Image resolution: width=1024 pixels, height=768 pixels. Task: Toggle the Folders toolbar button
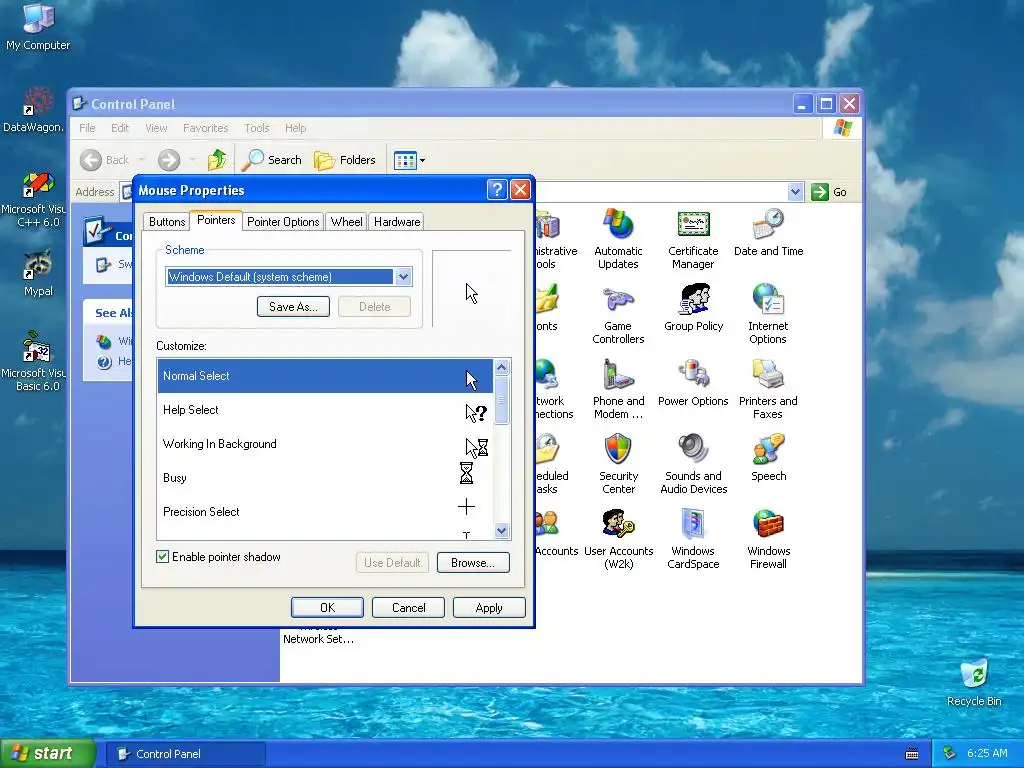(x=345, y=159)
